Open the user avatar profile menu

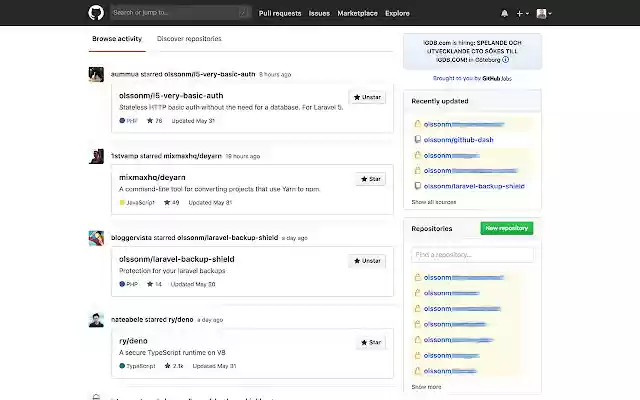coord(543,13)
